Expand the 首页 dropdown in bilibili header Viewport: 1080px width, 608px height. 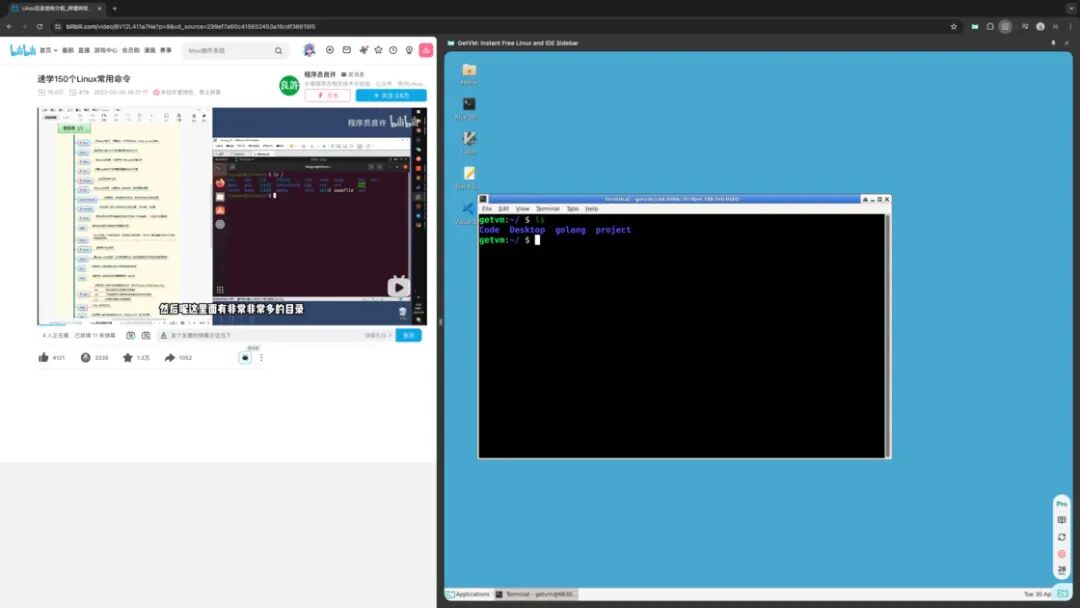pos(48,50)
